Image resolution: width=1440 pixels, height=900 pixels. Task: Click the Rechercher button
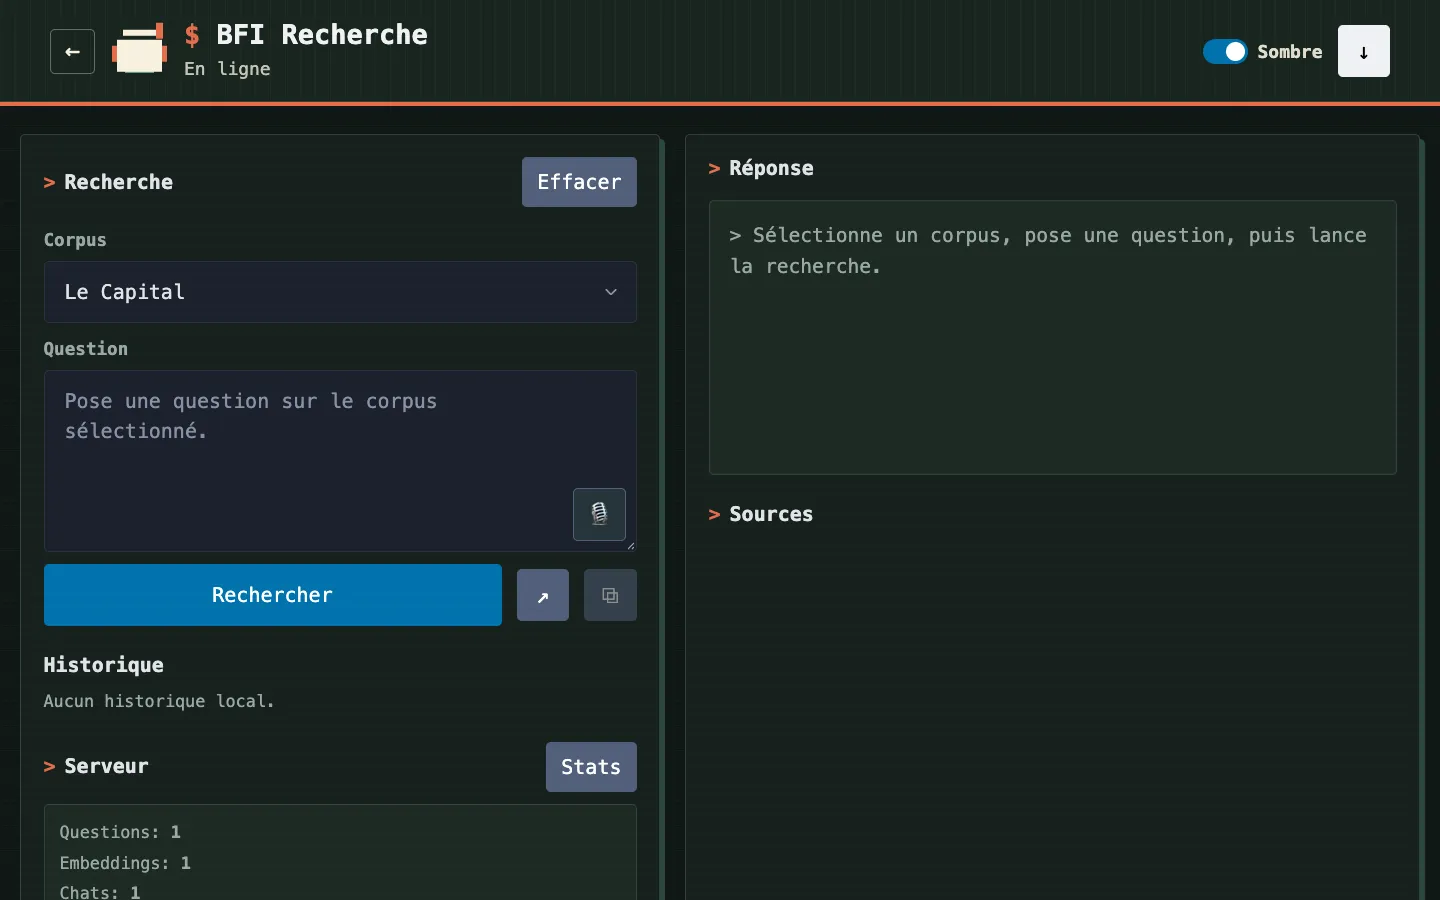click(x=273, y=595)
